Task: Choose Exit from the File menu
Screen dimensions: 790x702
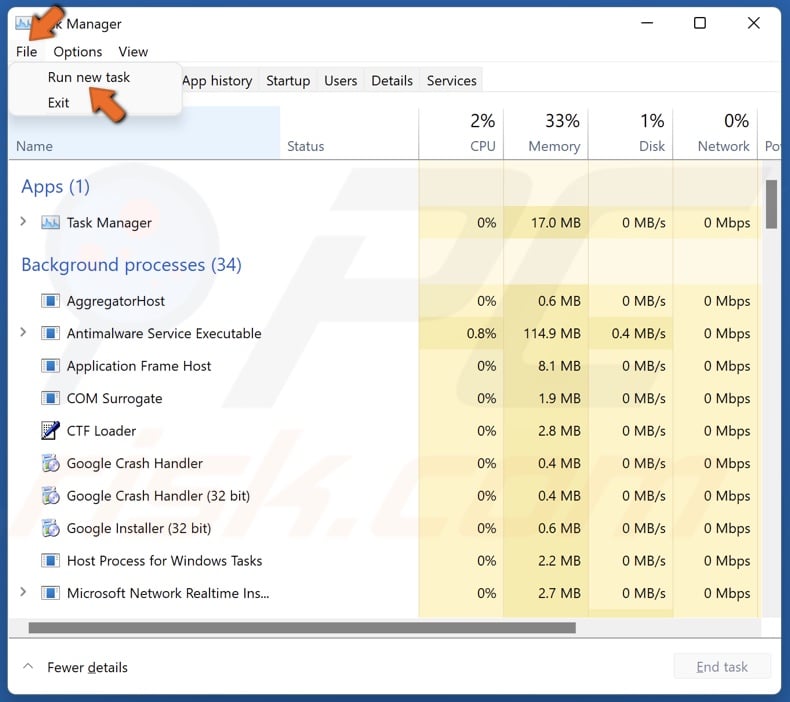Action: (58, 103)
